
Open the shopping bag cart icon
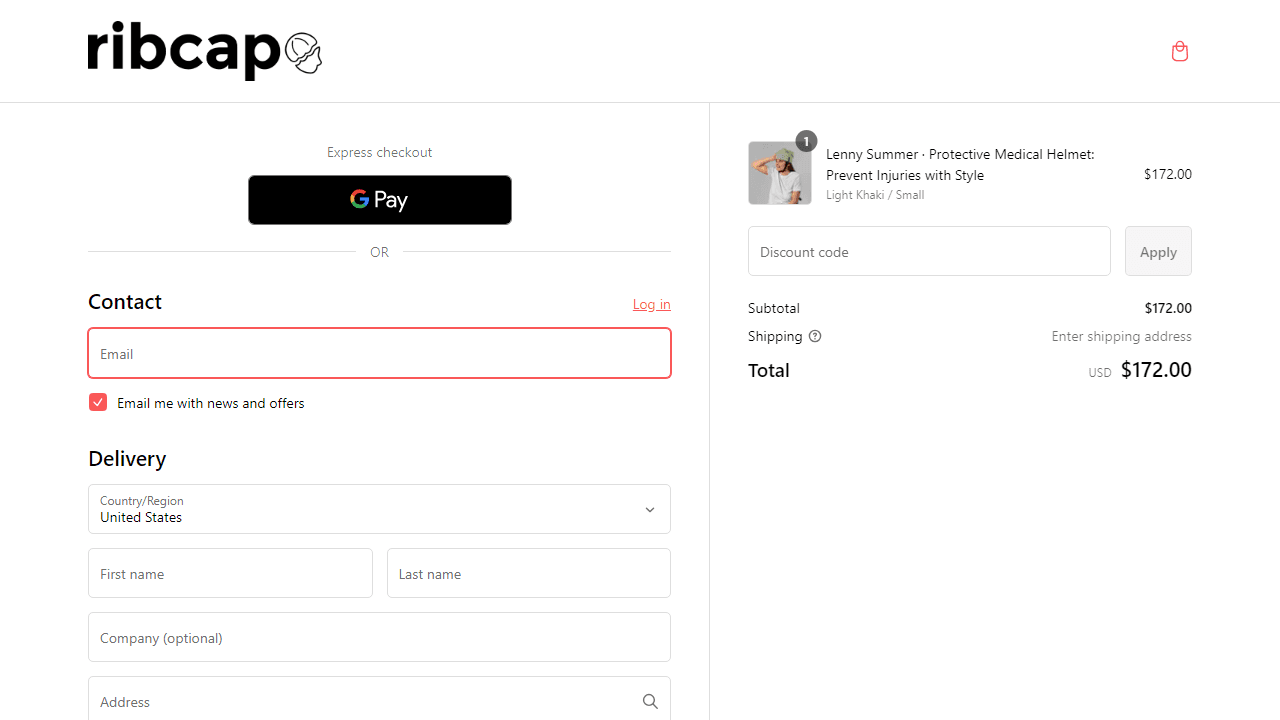pos(1180,51)
